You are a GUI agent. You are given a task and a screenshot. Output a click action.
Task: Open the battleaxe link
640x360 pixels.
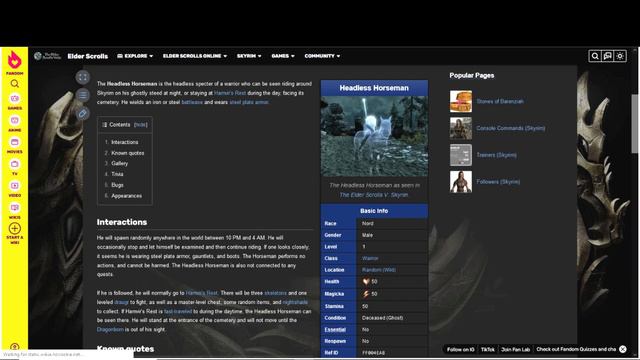[x=192, y=102]
